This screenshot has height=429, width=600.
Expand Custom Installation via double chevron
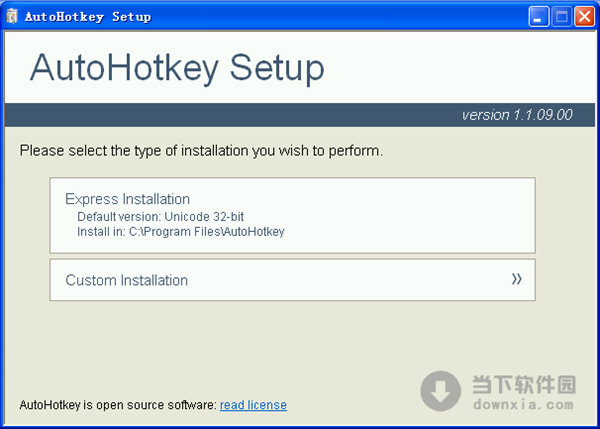click(x=517, y=279)
